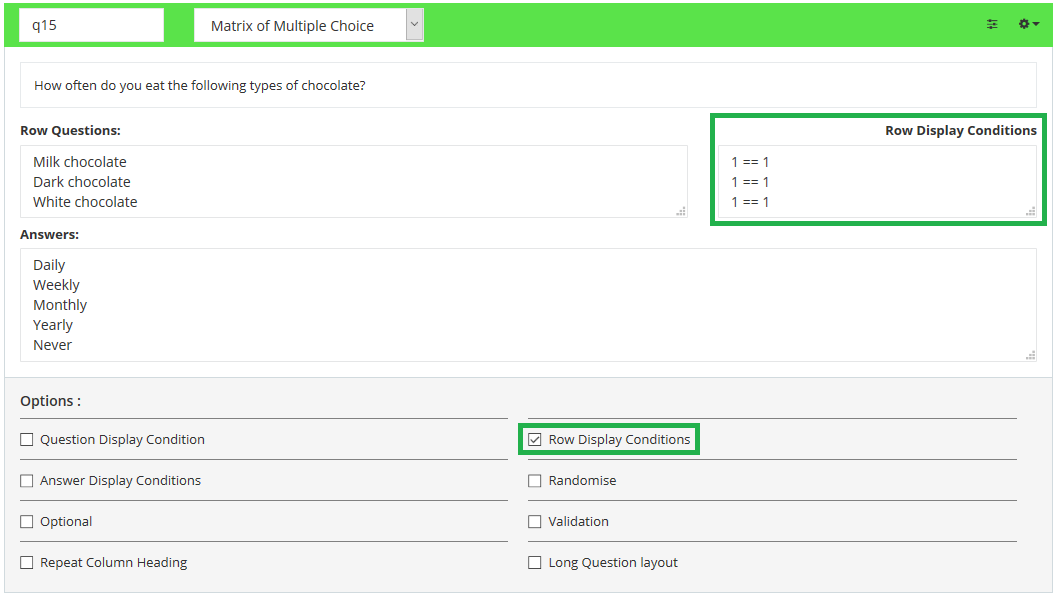
Task: Open the question options sliders icon
Action: pos(992,24)
